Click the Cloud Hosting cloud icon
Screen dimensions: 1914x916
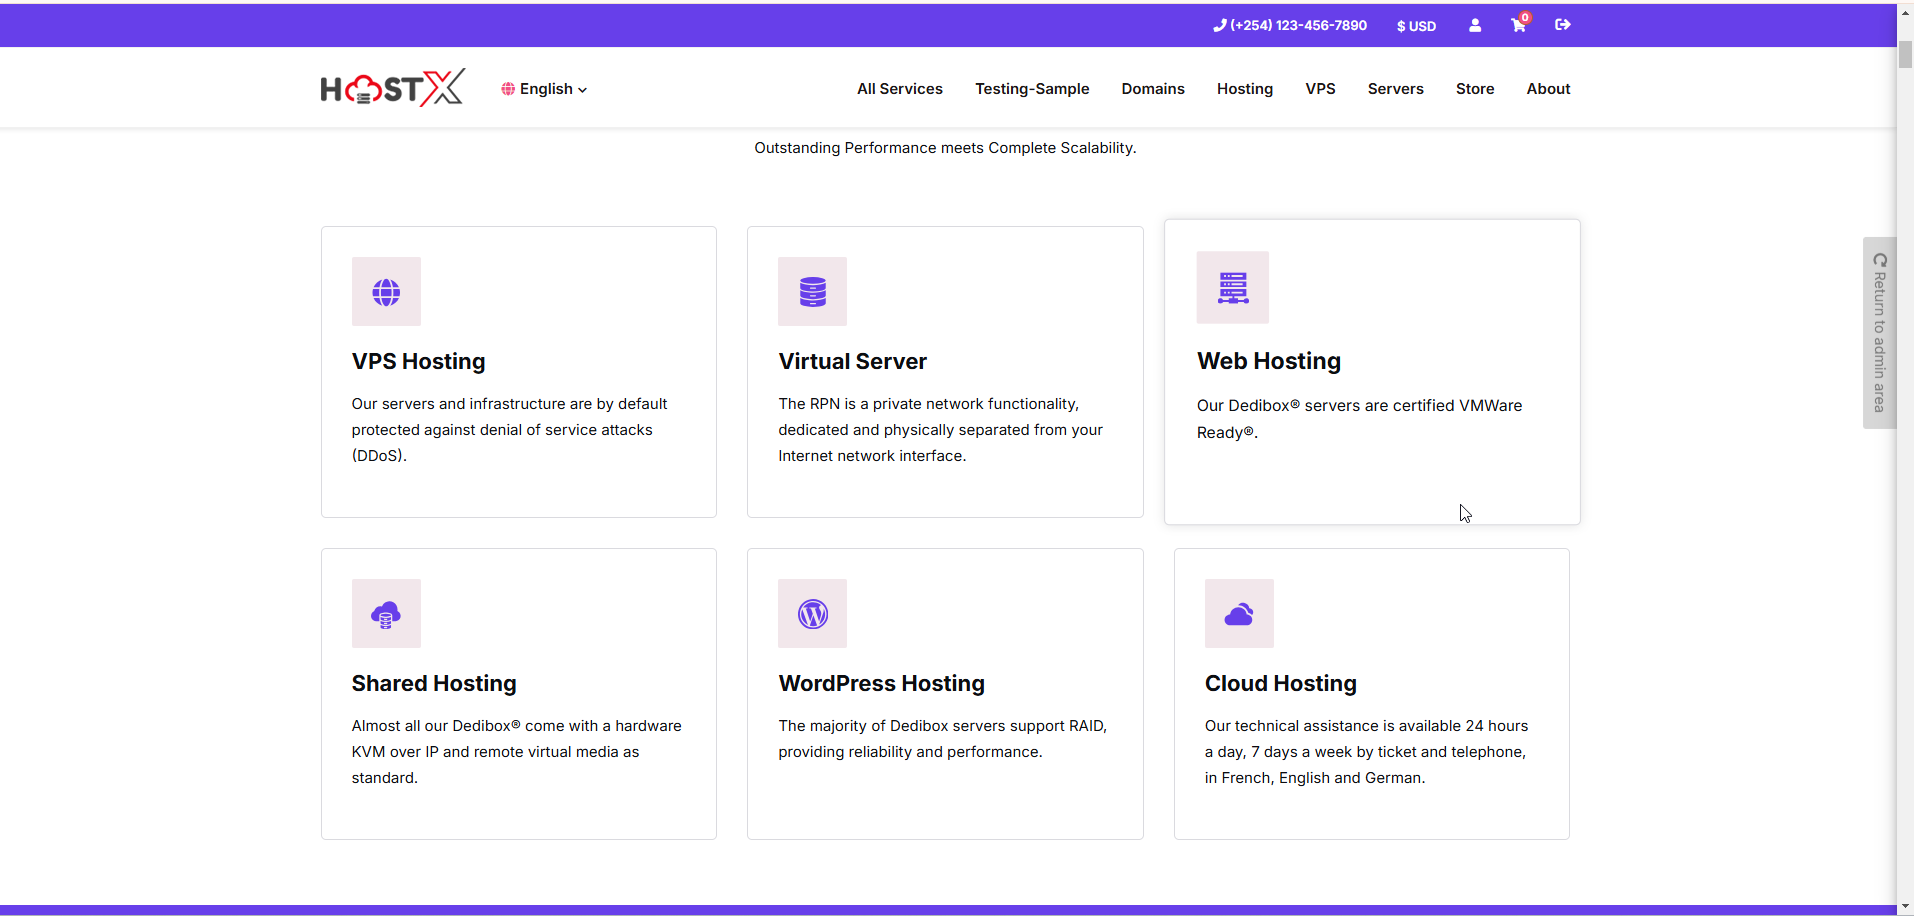click(1239, 614)
